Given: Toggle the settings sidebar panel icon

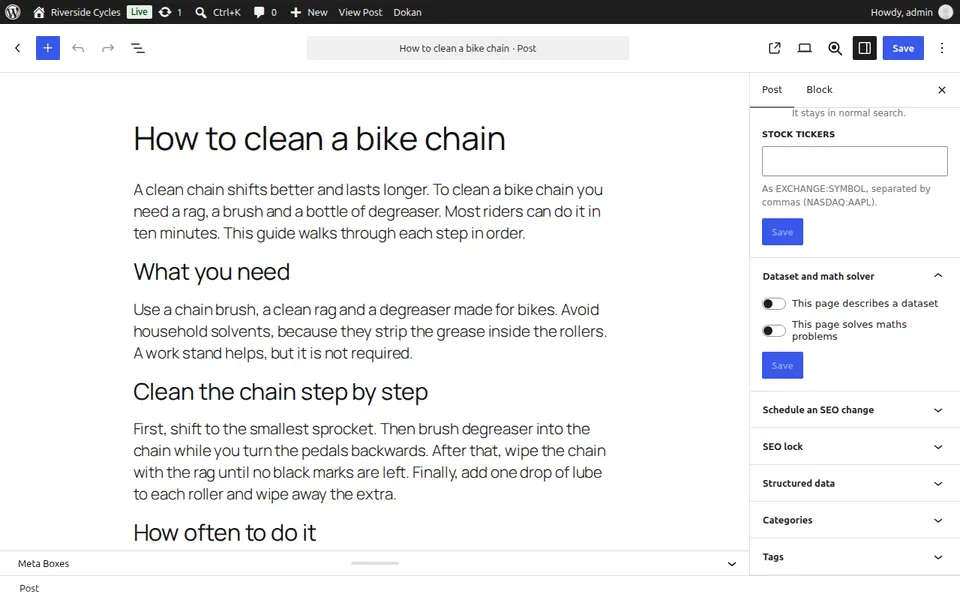Looking at the screenshot, I should pos(864,48).
